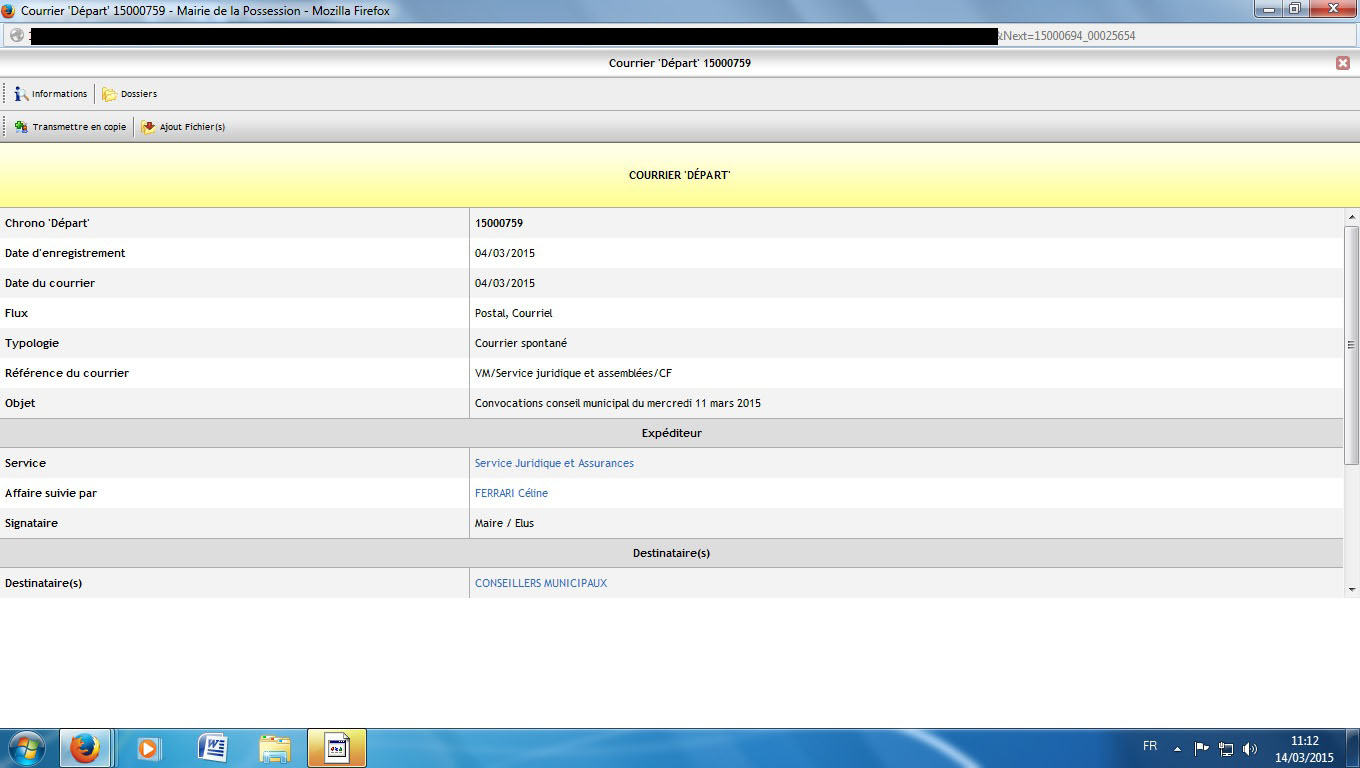Show hidden tray icons arrow
The width and height of the screenshot is (1360, 768).
click(1178, 748)
